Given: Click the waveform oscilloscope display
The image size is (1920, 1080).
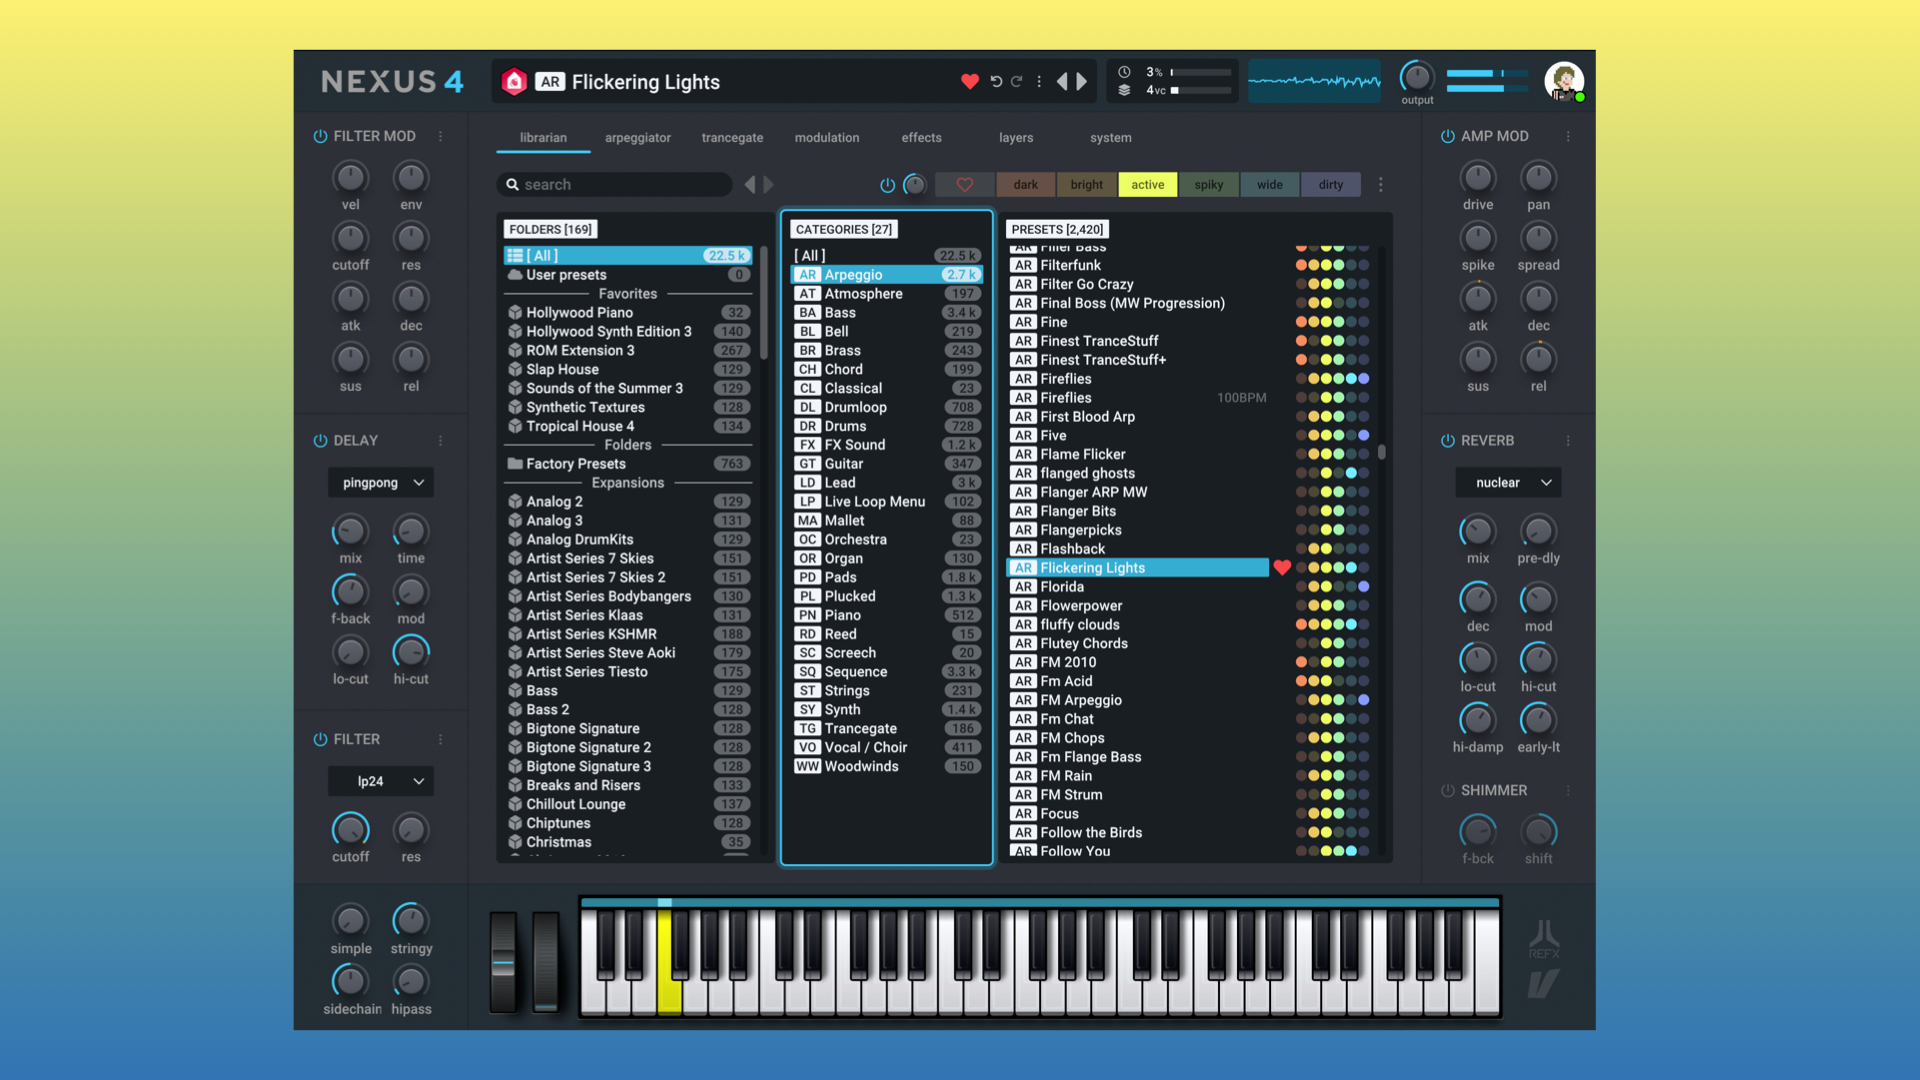Looking at the screenshot, I should point(1314,82).
